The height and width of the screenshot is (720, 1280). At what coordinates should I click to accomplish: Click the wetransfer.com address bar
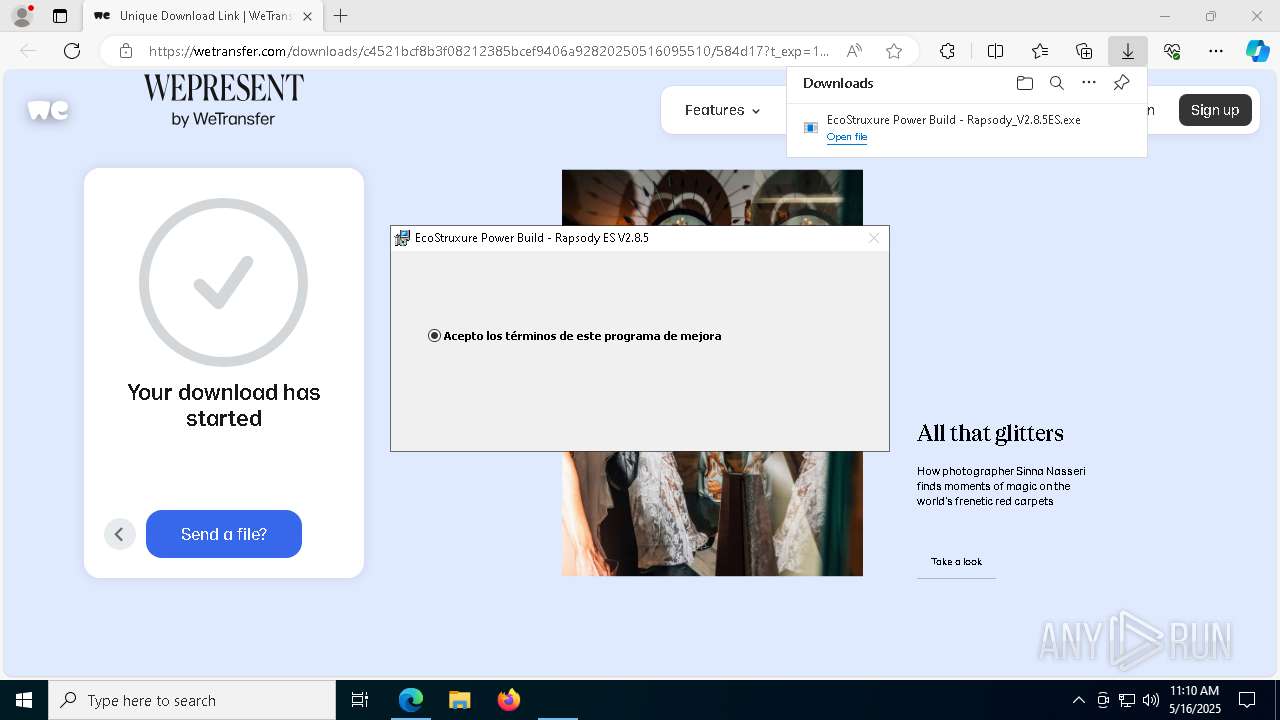(489, 51)
